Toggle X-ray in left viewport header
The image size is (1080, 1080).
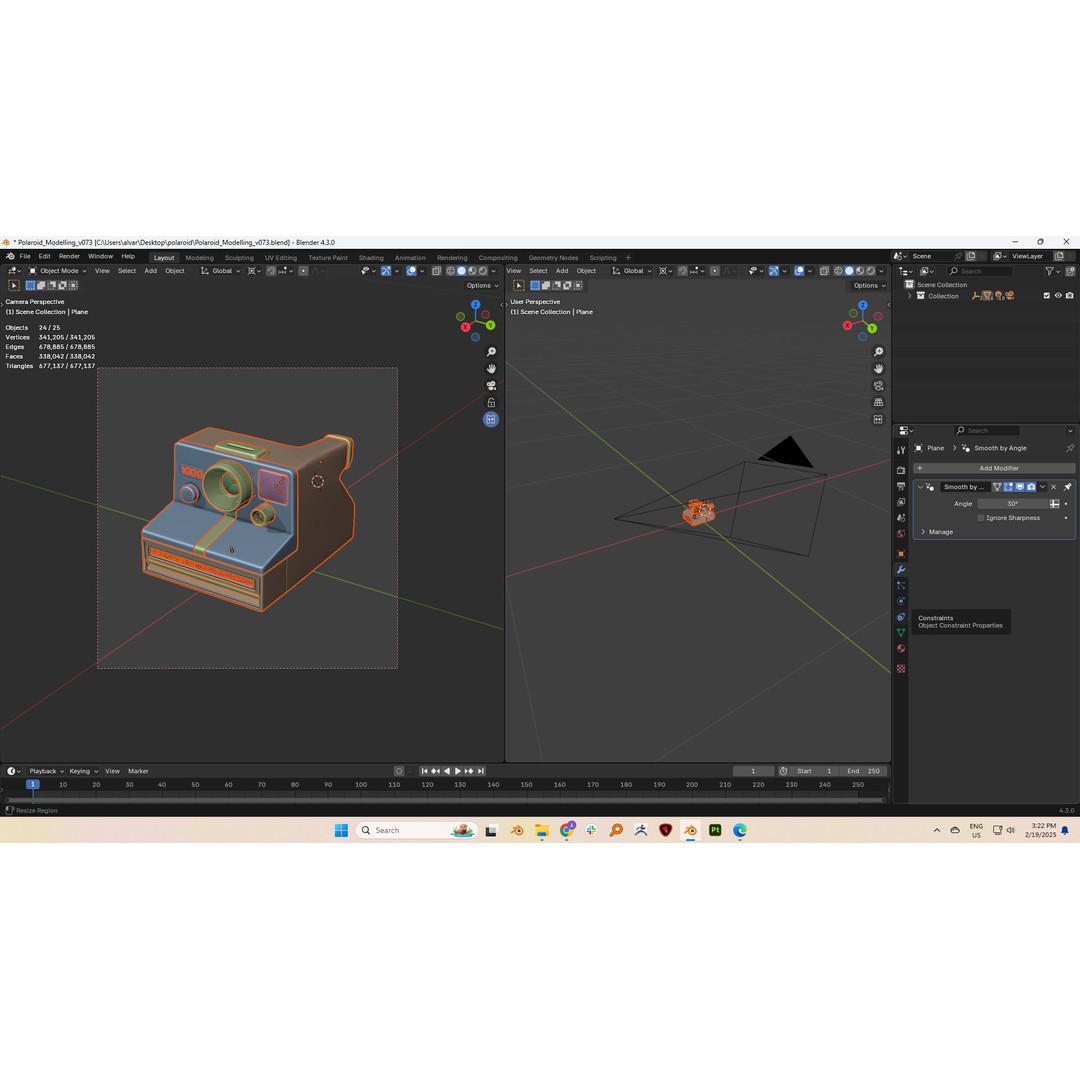(x=436, y=271)
